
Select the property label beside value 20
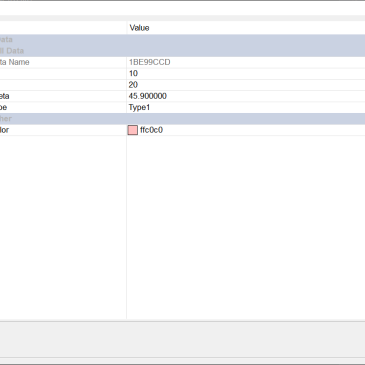point(63,85)
